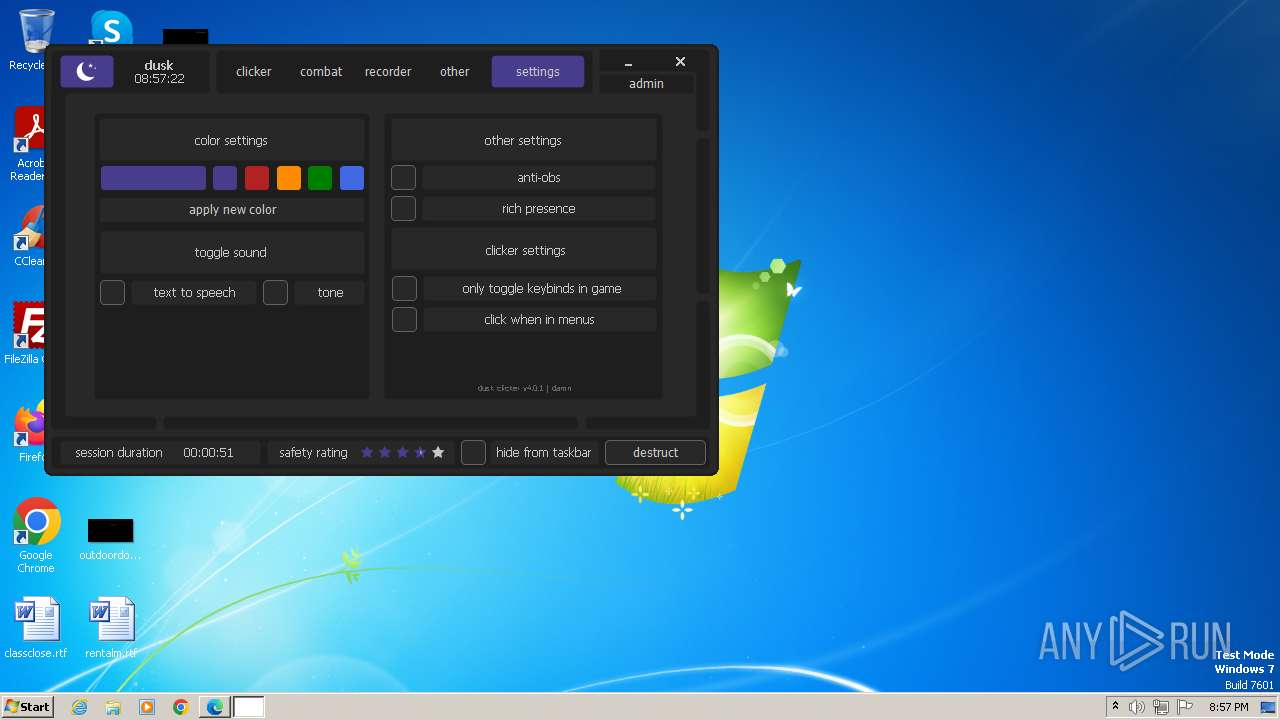This screenshot has width=1280, height=720.
Task: Enable only toggle keybinds in game
Action: point(405,289)
